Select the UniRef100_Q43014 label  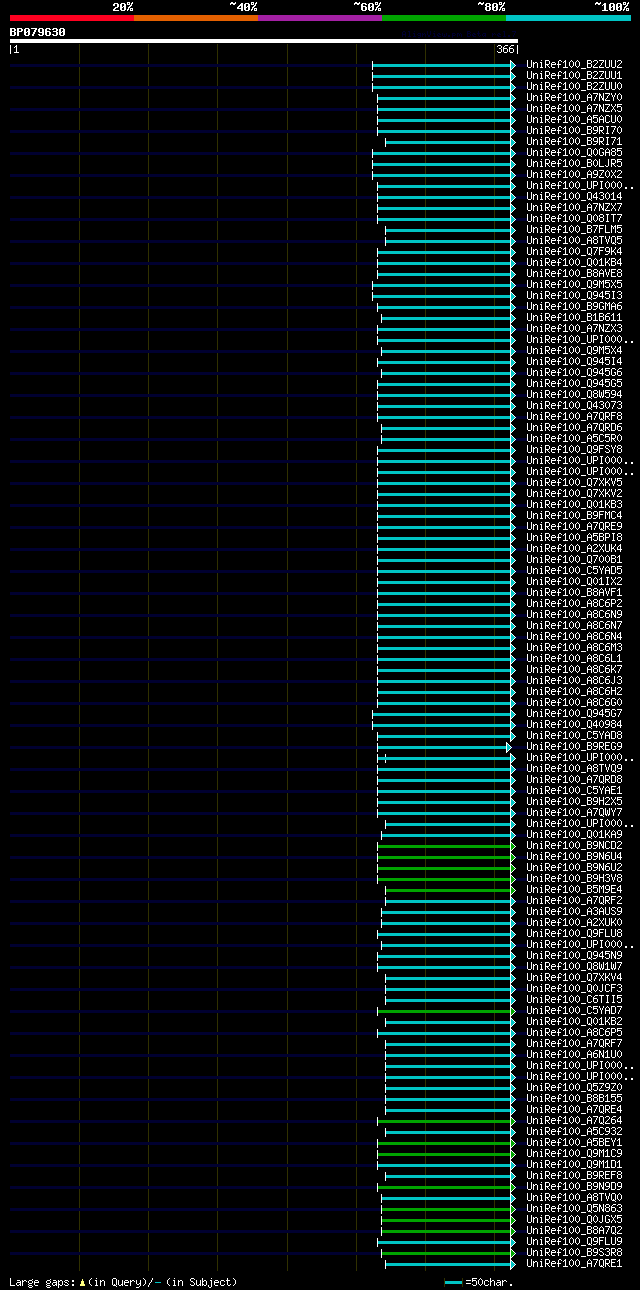tap(574, 196)
